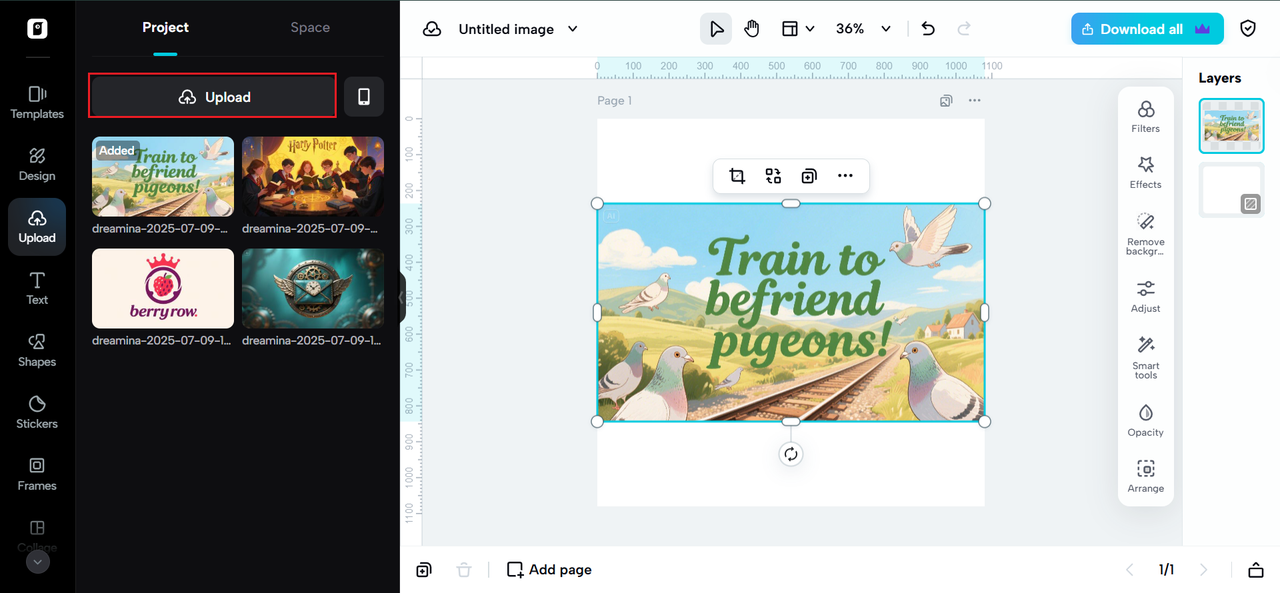Undo the last action
Viewport: 1280px width, 593px height.
tap(928, 29)
